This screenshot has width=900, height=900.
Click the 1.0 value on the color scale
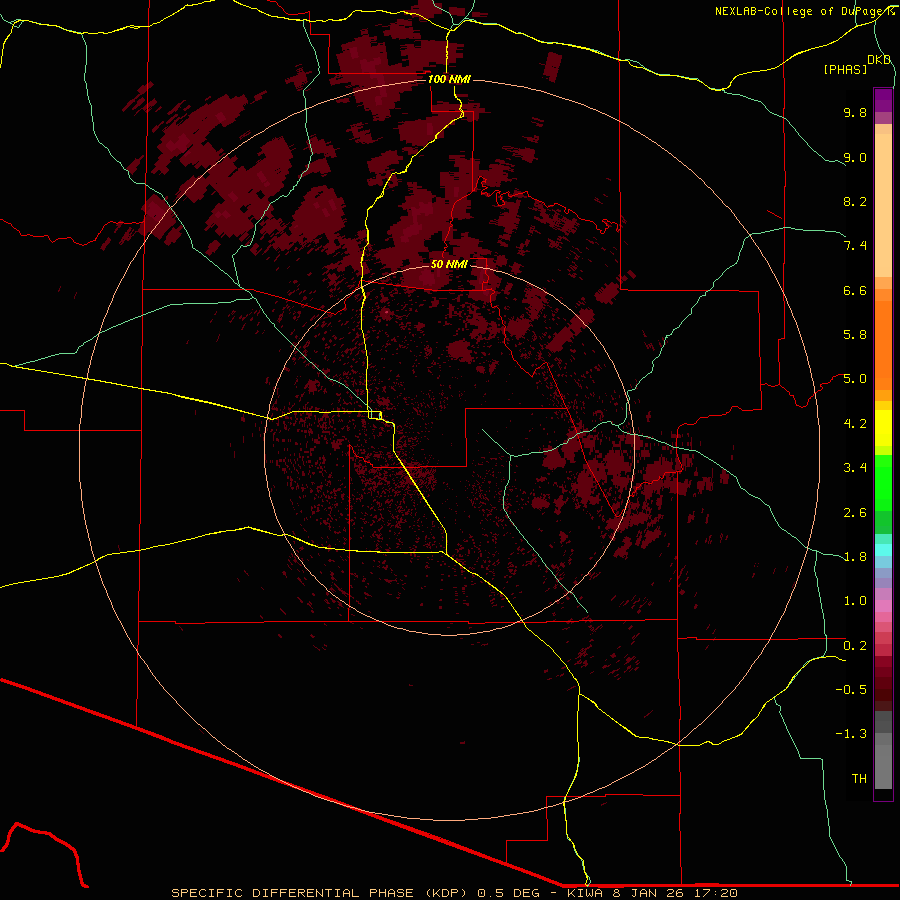click(x=855, y=601)
